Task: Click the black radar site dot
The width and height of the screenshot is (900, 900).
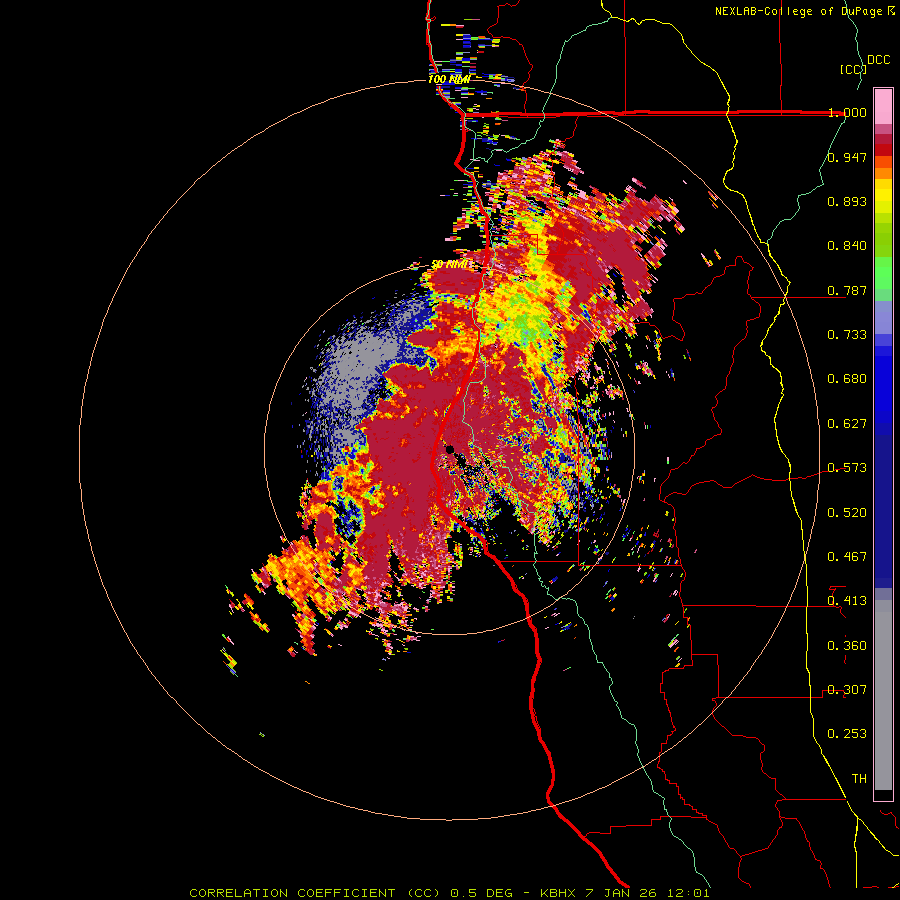Action: click(x=450, y=449)
